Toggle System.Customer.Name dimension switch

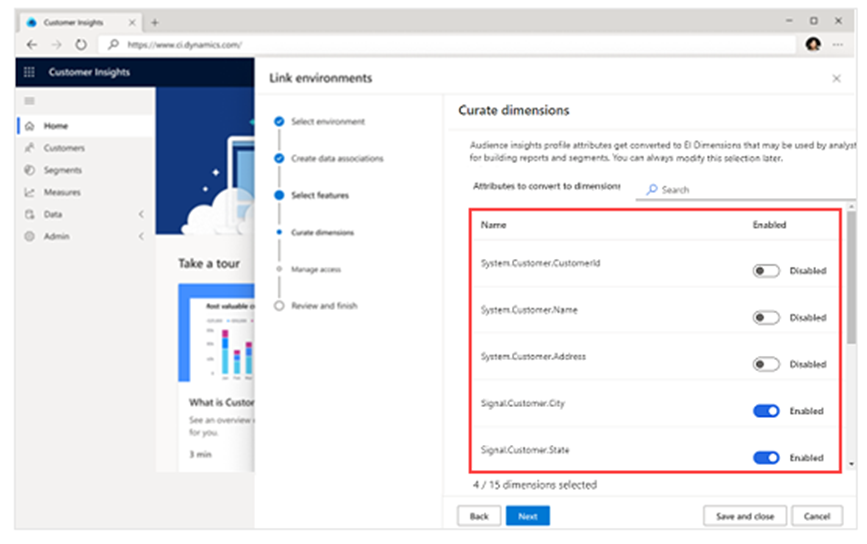[x=766, y=318]
